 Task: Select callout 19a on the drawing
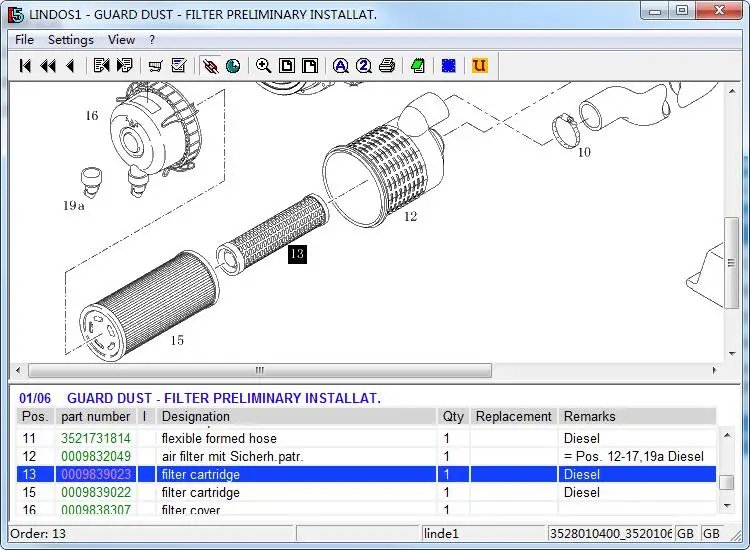pyautogui.click(x=74, y=205)
